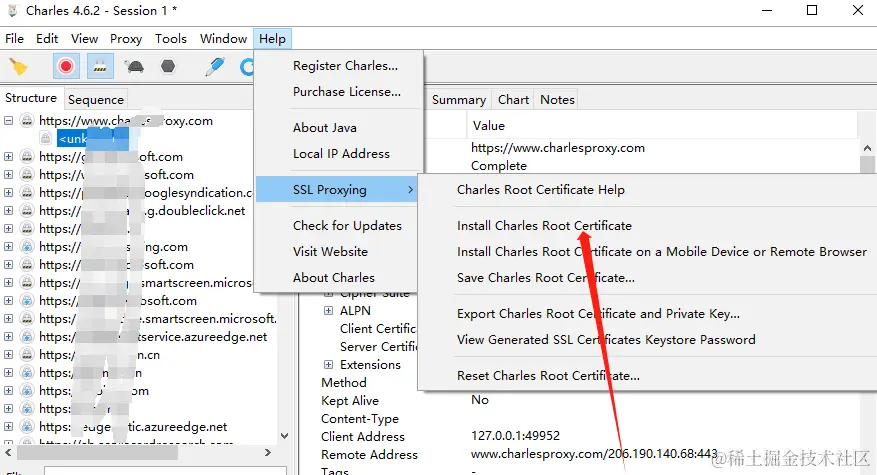Viewport: 877px width, 475px height.
Task: Open the Proxy menu
Action: (126, 39)
